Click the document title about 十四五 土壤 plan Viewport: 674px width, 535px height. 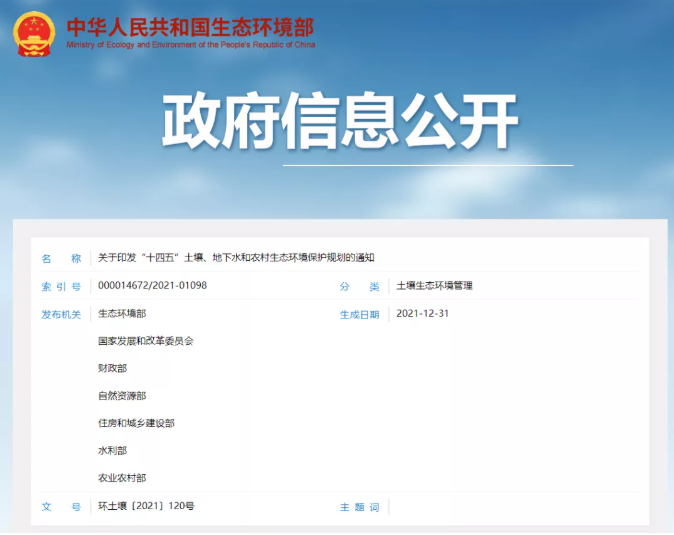[236, 258]
